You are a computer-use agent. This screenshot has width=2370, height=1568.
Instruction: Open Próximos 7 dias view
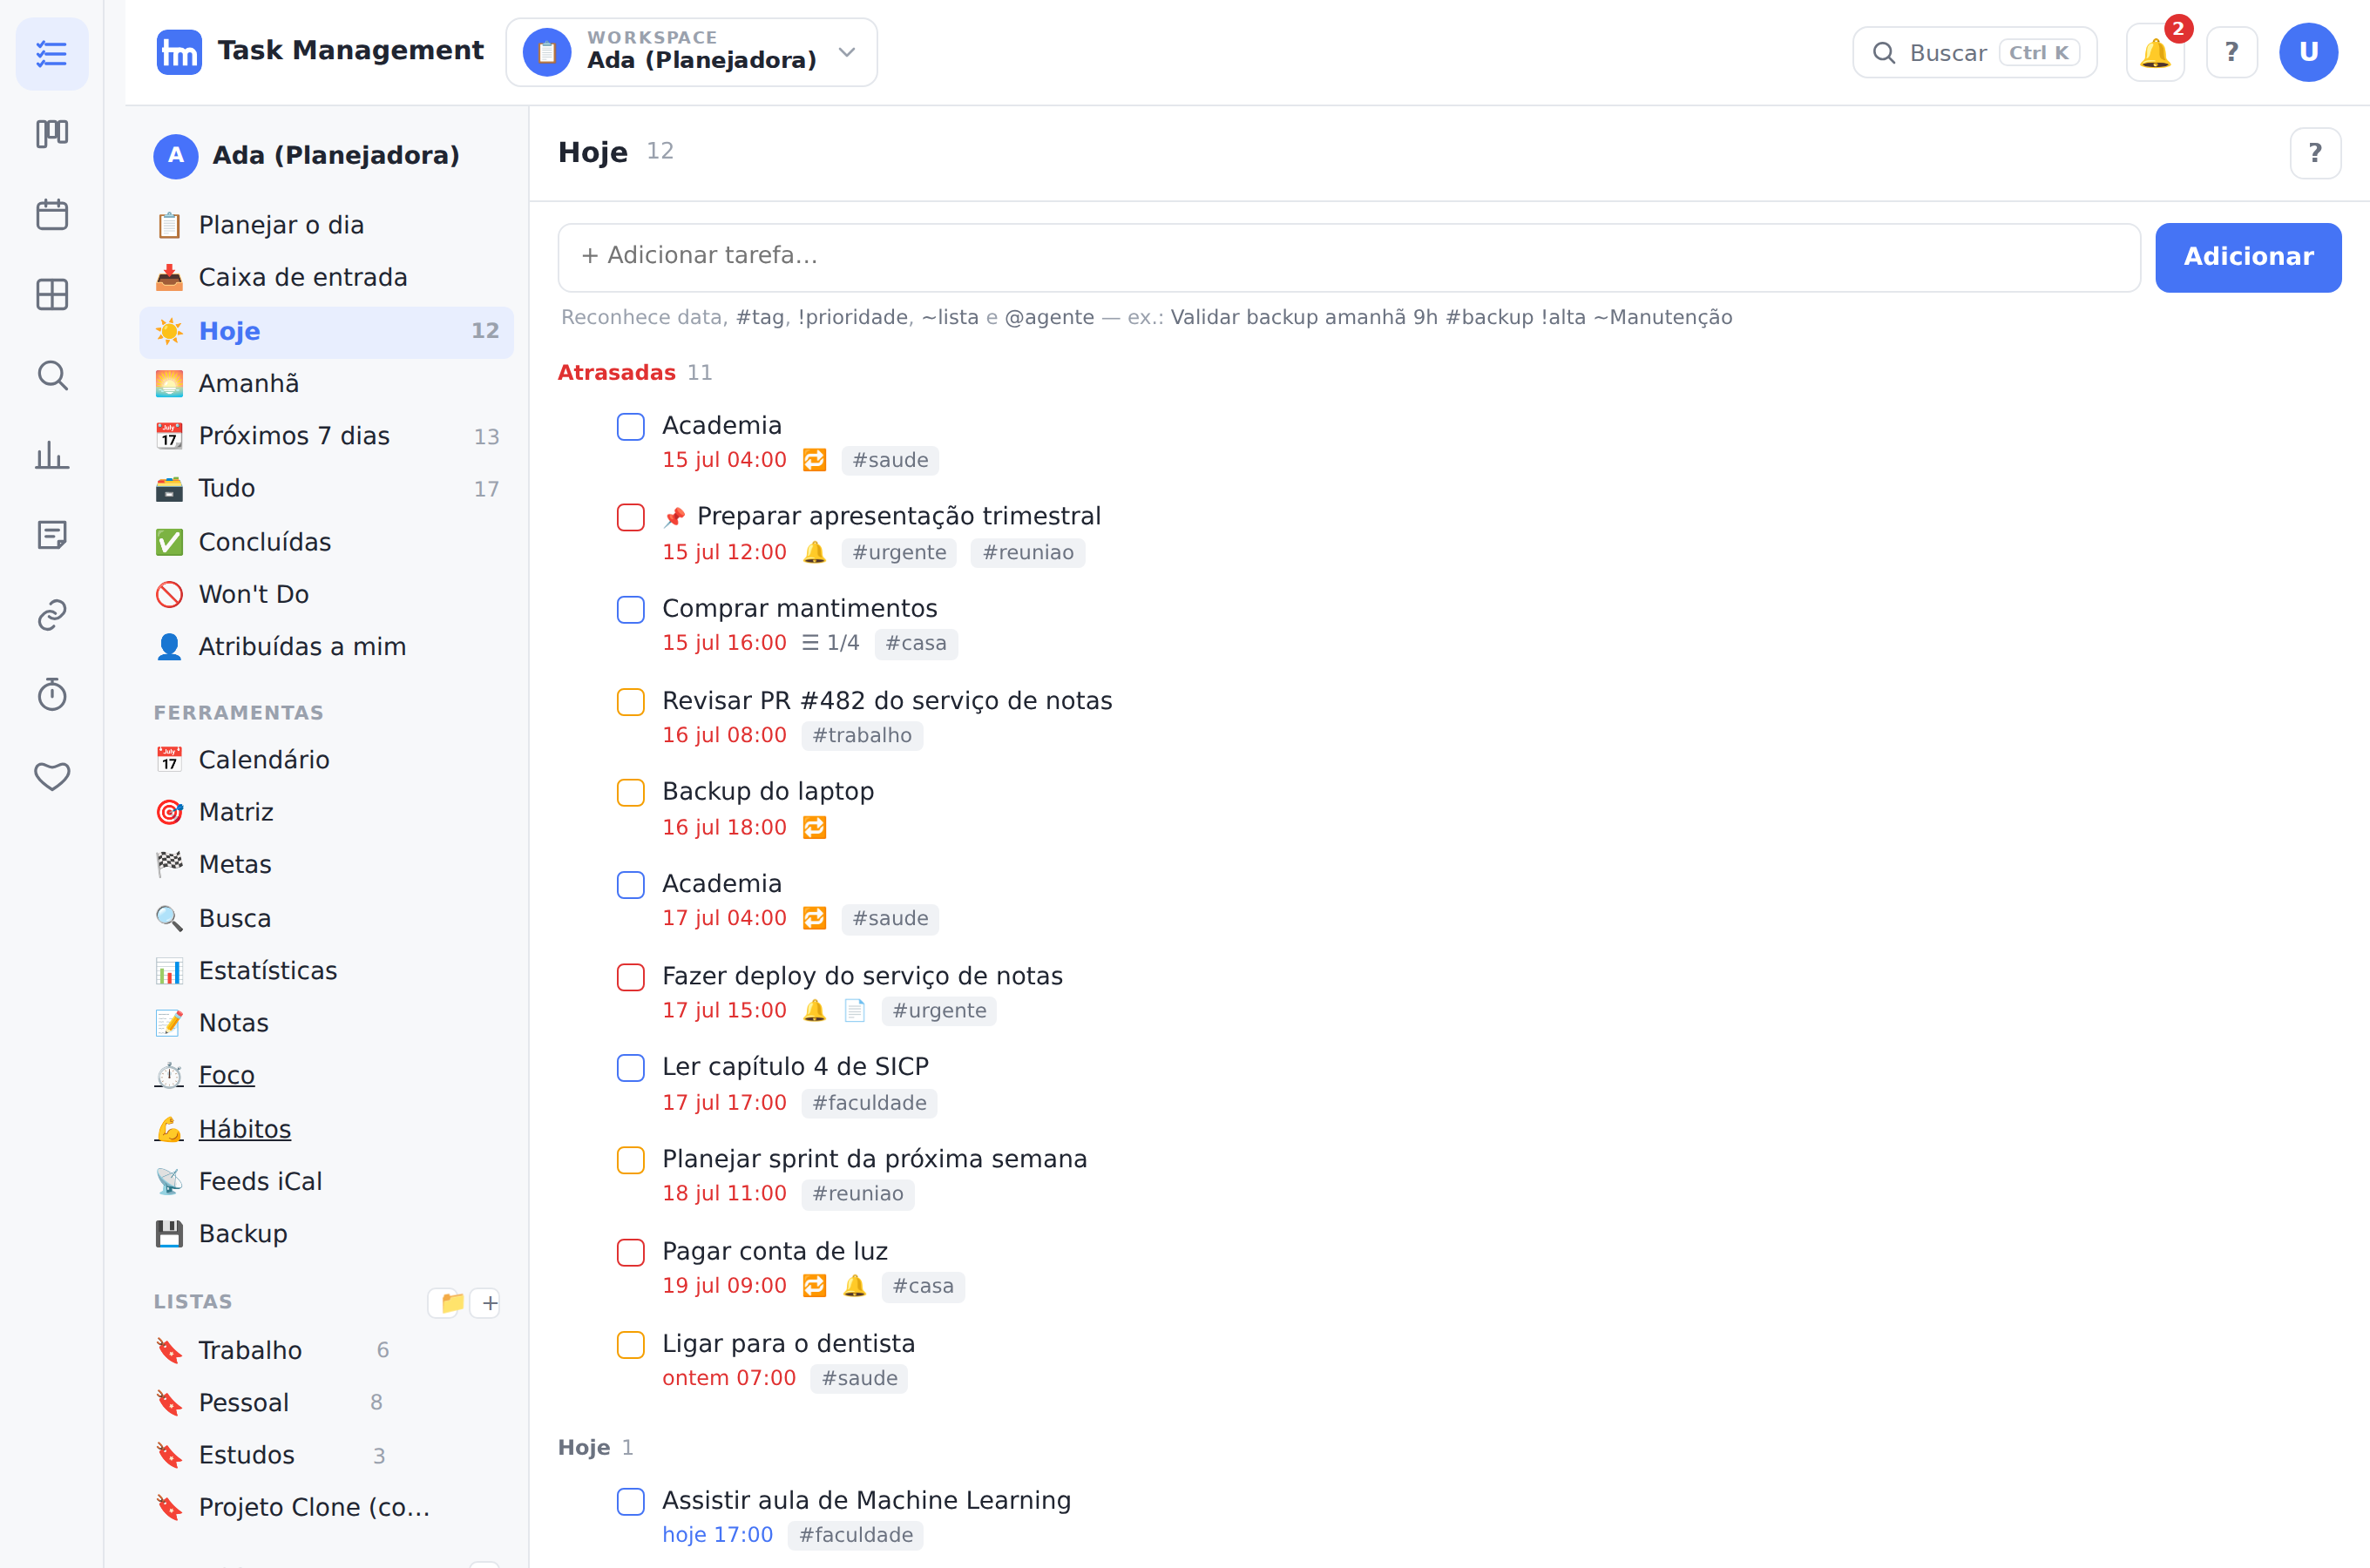(x=326, y=436)
